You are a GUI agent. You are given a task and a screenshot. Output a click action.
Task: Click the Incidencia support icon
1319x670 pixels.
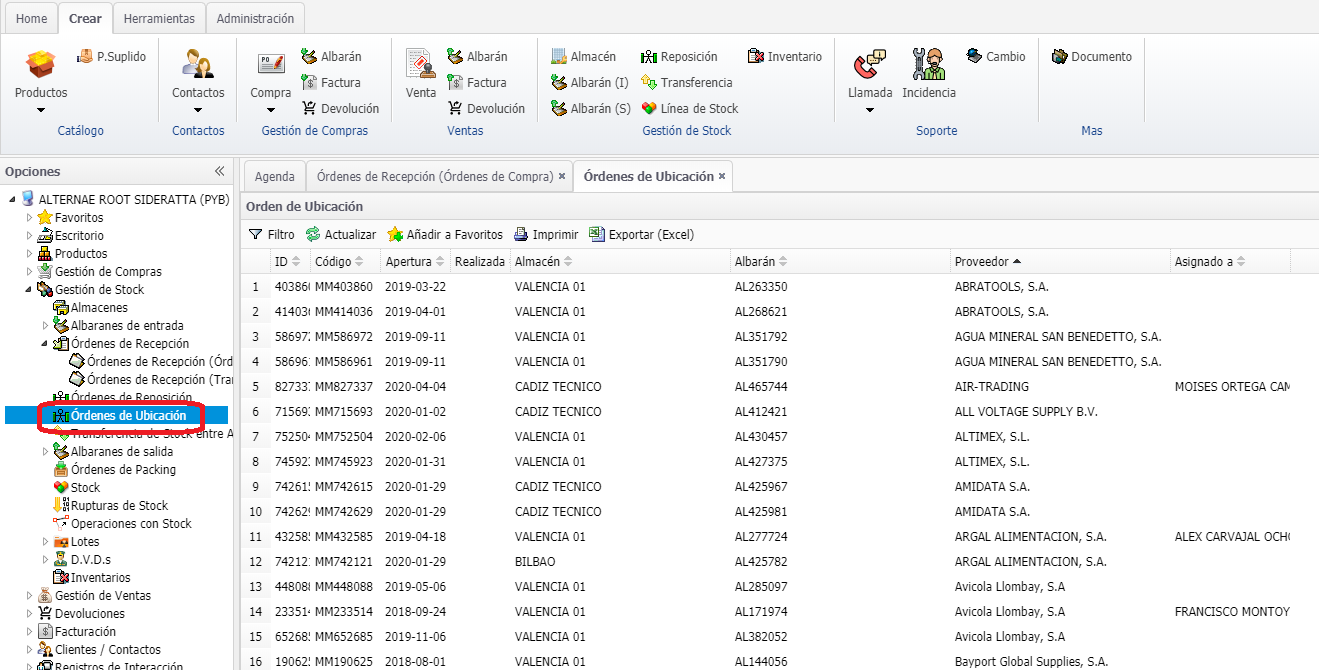[929, 65]
